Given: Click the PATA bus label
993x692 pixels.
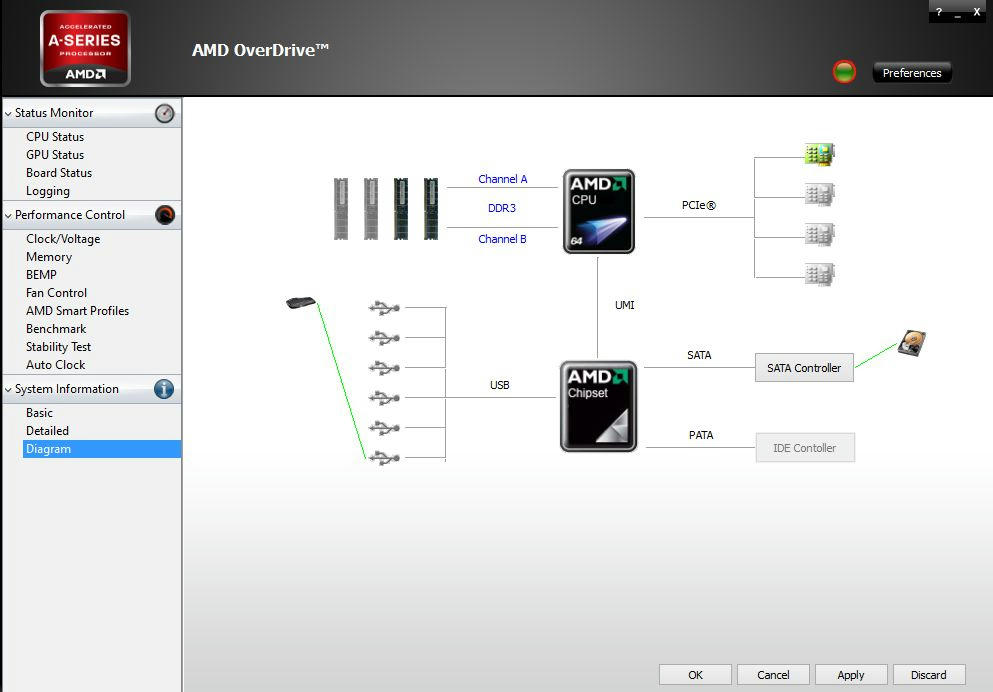Looking at the screenshot, I should [701, 435].
